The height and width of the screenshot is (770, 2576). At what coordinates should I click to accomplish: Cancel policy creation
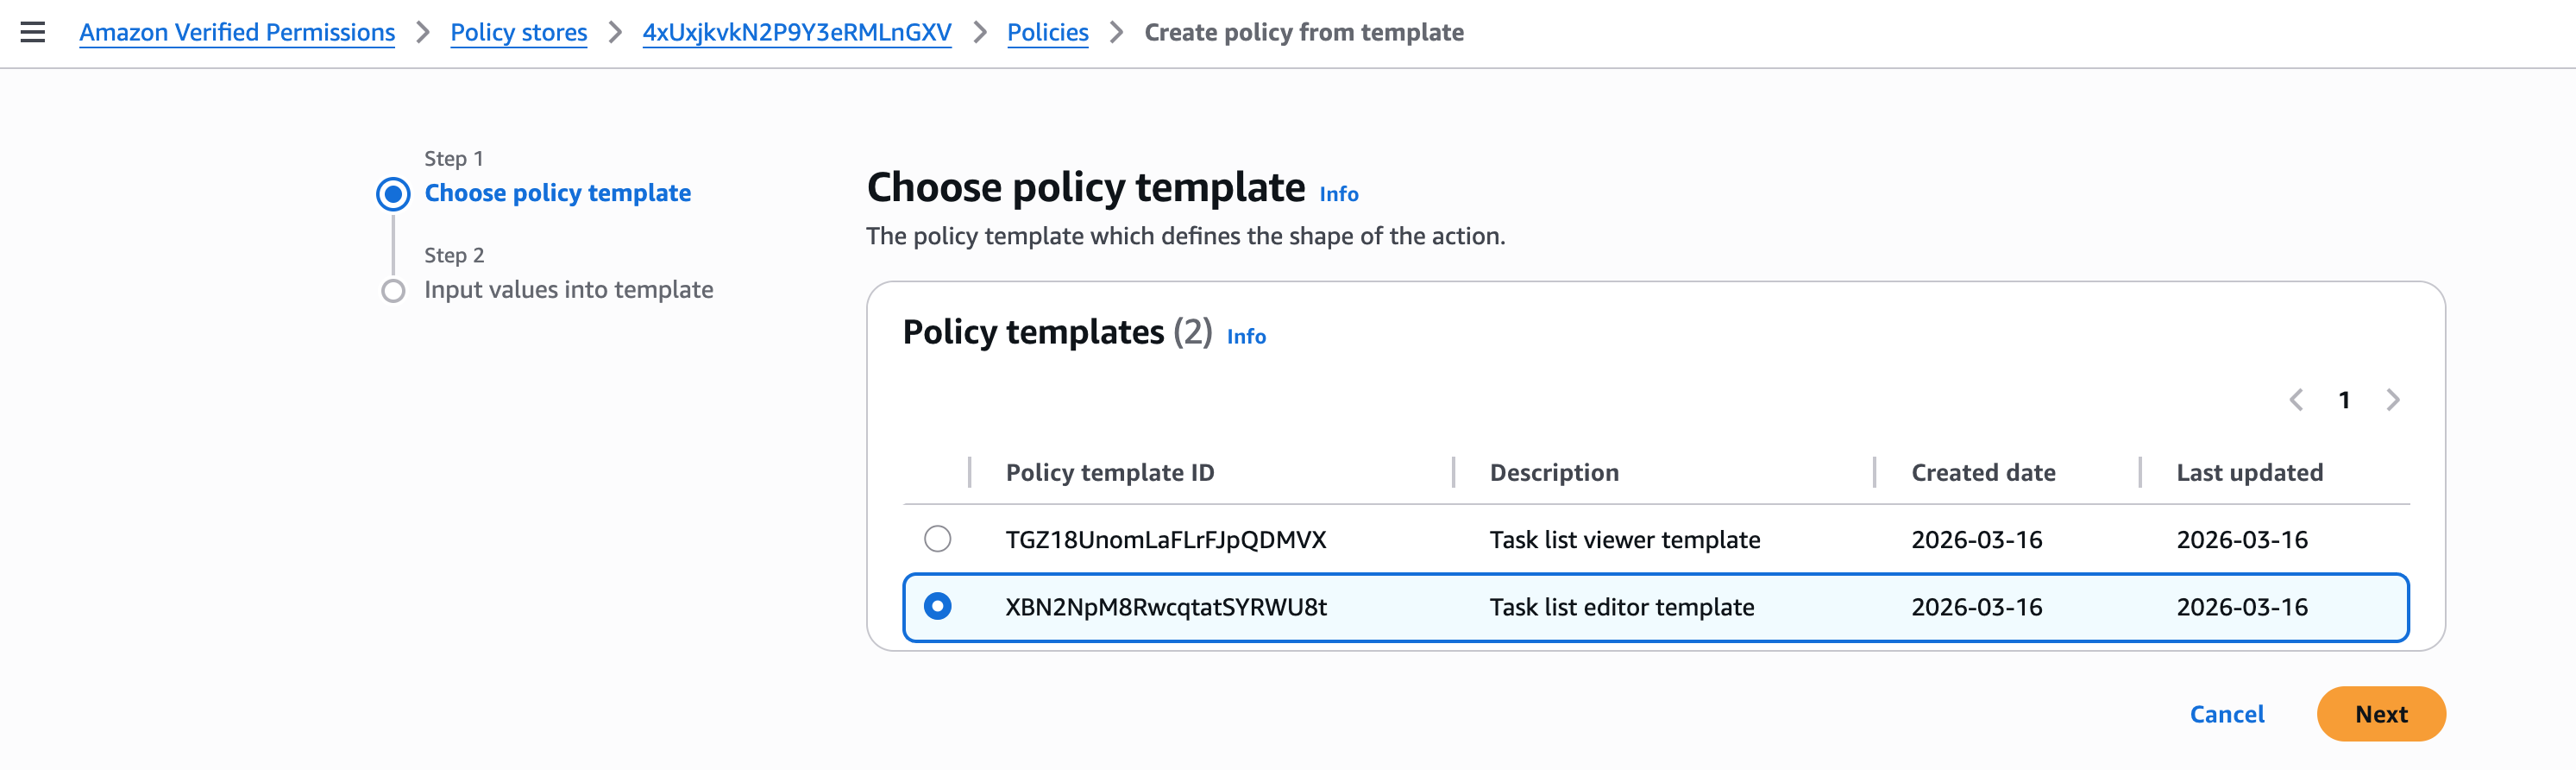click(x=2226, y=714)
